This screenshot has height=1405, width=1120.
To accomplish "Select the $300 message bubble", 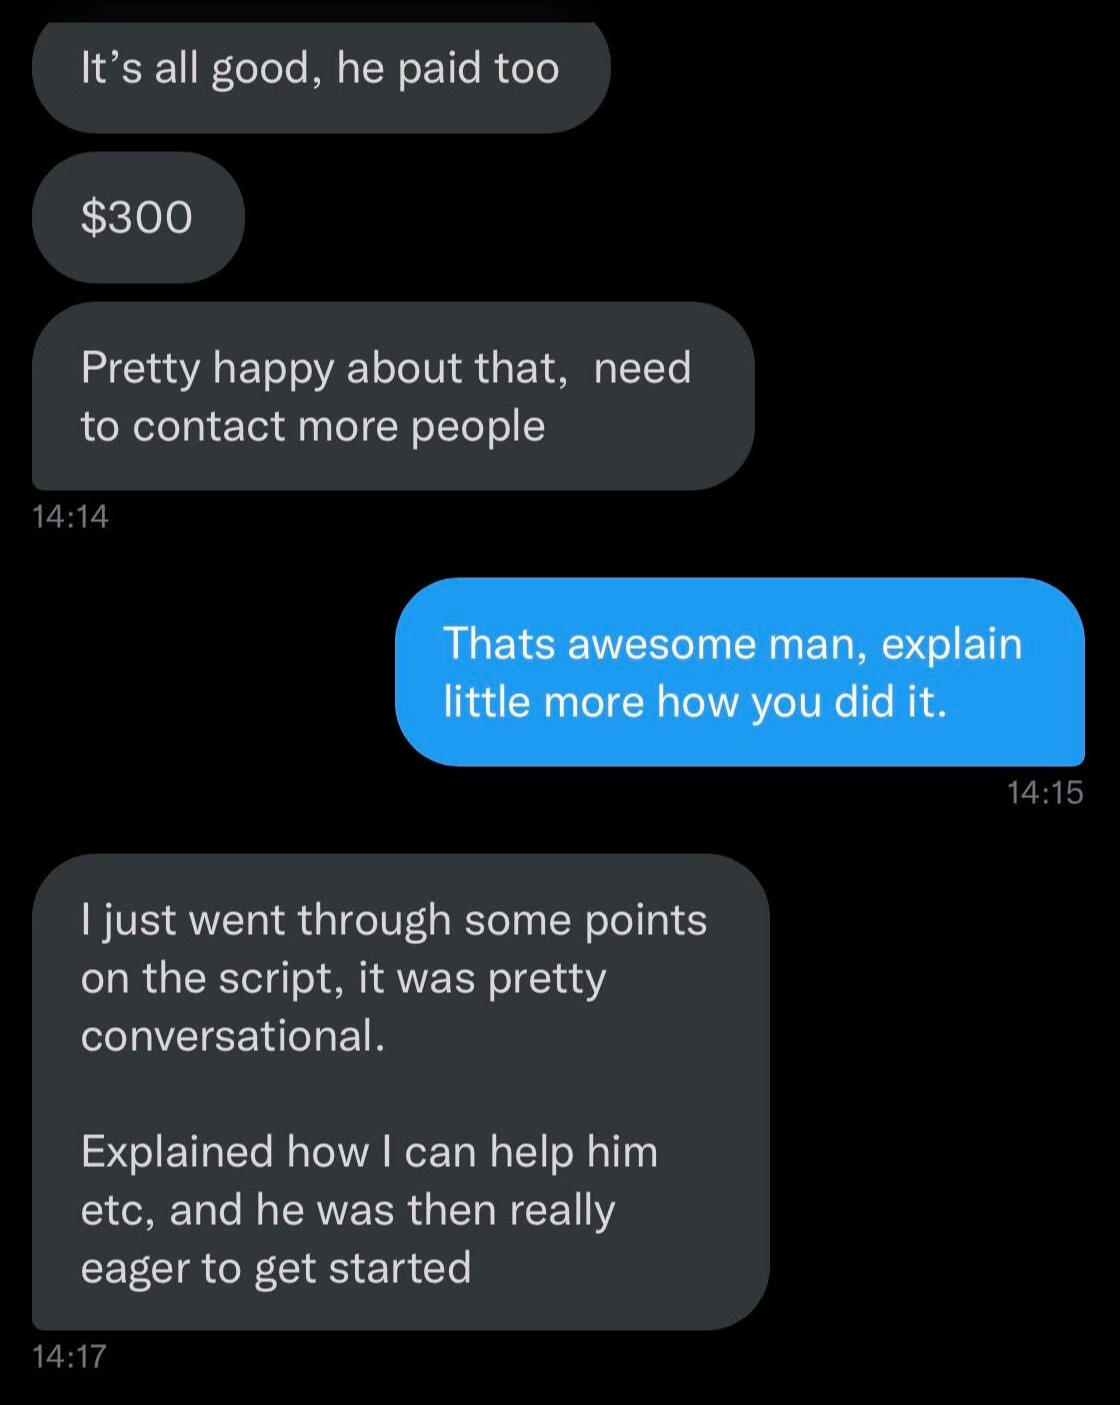I will tap(137, 217).
